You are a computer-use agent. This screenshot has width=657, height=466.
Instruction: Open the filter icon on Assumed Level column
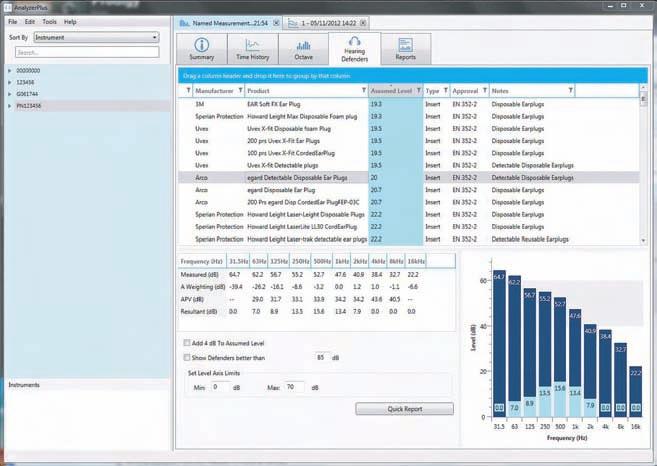point(418,91)
